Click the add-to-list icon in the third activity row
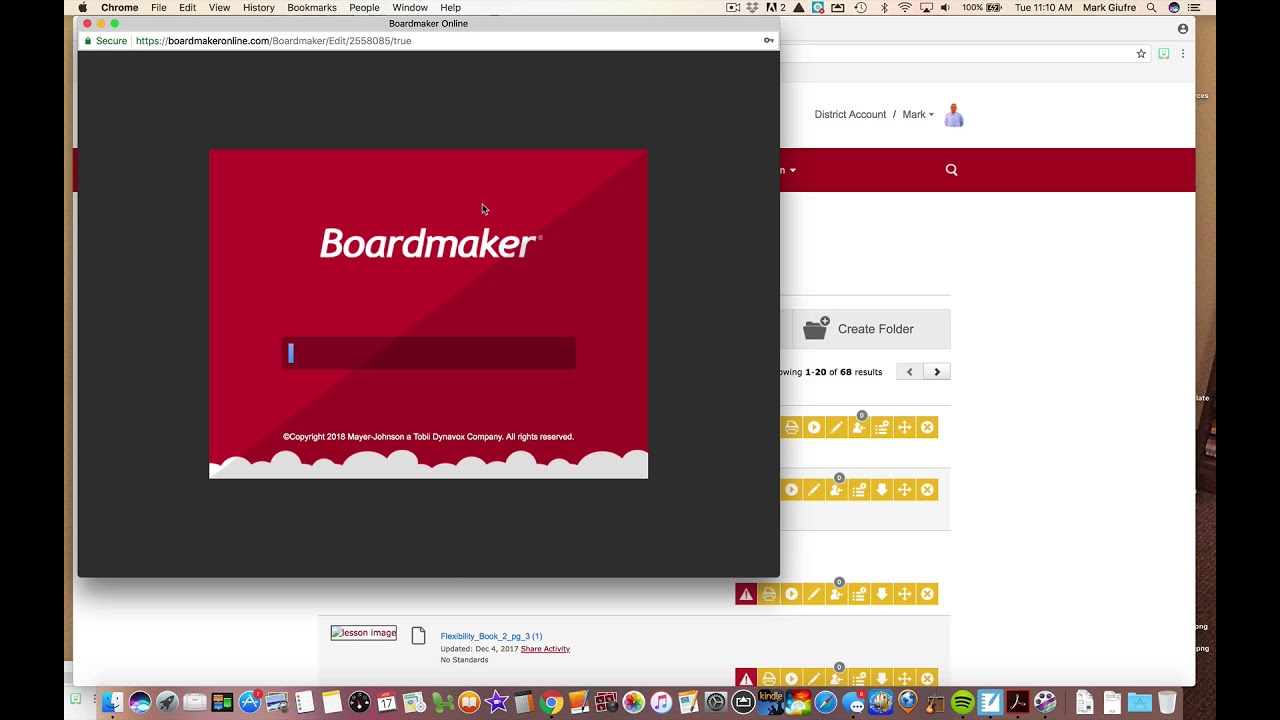Viewport: 1280px width, 720px height. coord(859,594)
